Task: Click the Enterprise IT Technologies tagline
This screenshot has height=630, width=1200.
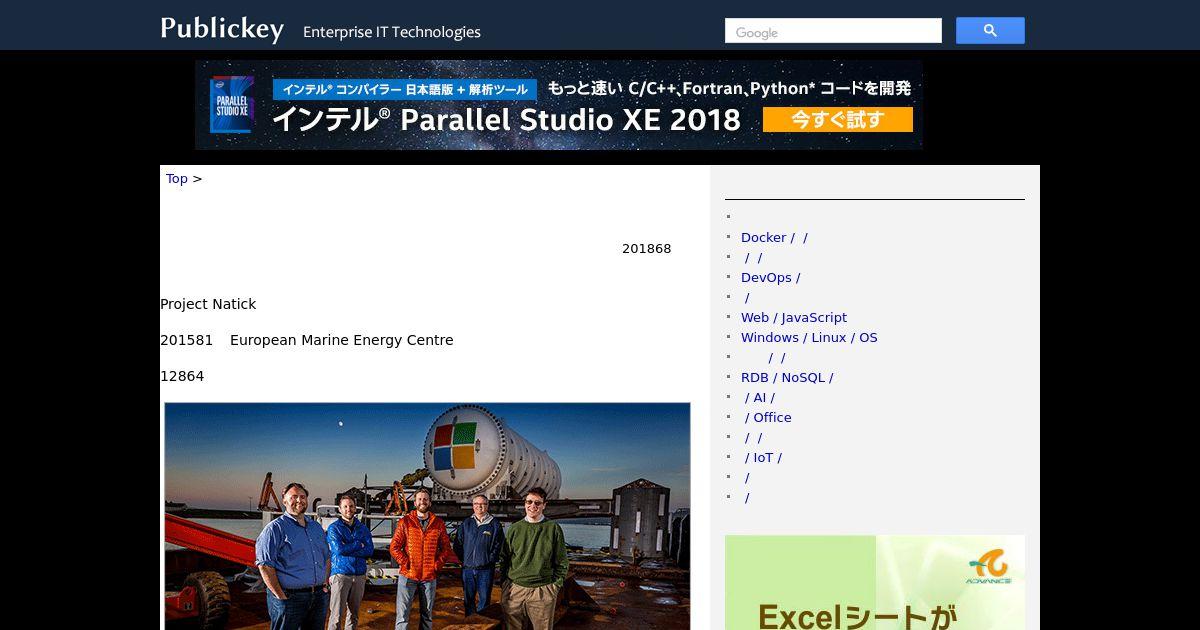Action: tap(392, 32)
